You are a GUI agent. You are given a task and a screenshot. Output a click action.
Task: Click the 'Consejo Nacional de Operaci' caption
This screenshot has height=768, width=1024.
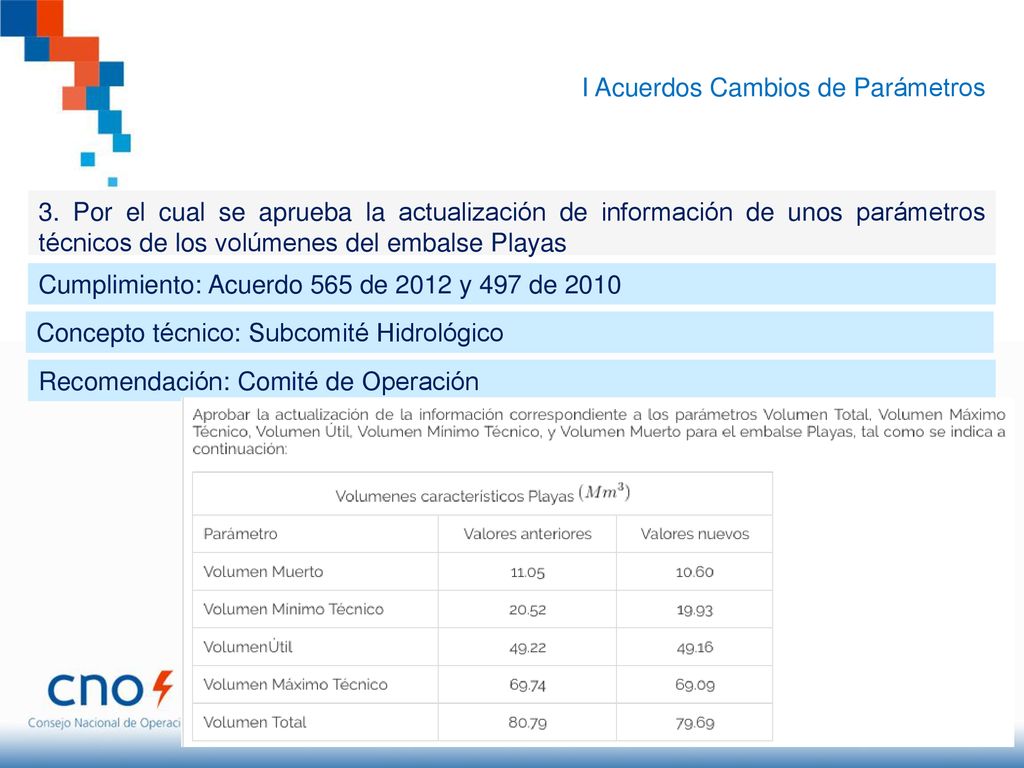point(104,723)
